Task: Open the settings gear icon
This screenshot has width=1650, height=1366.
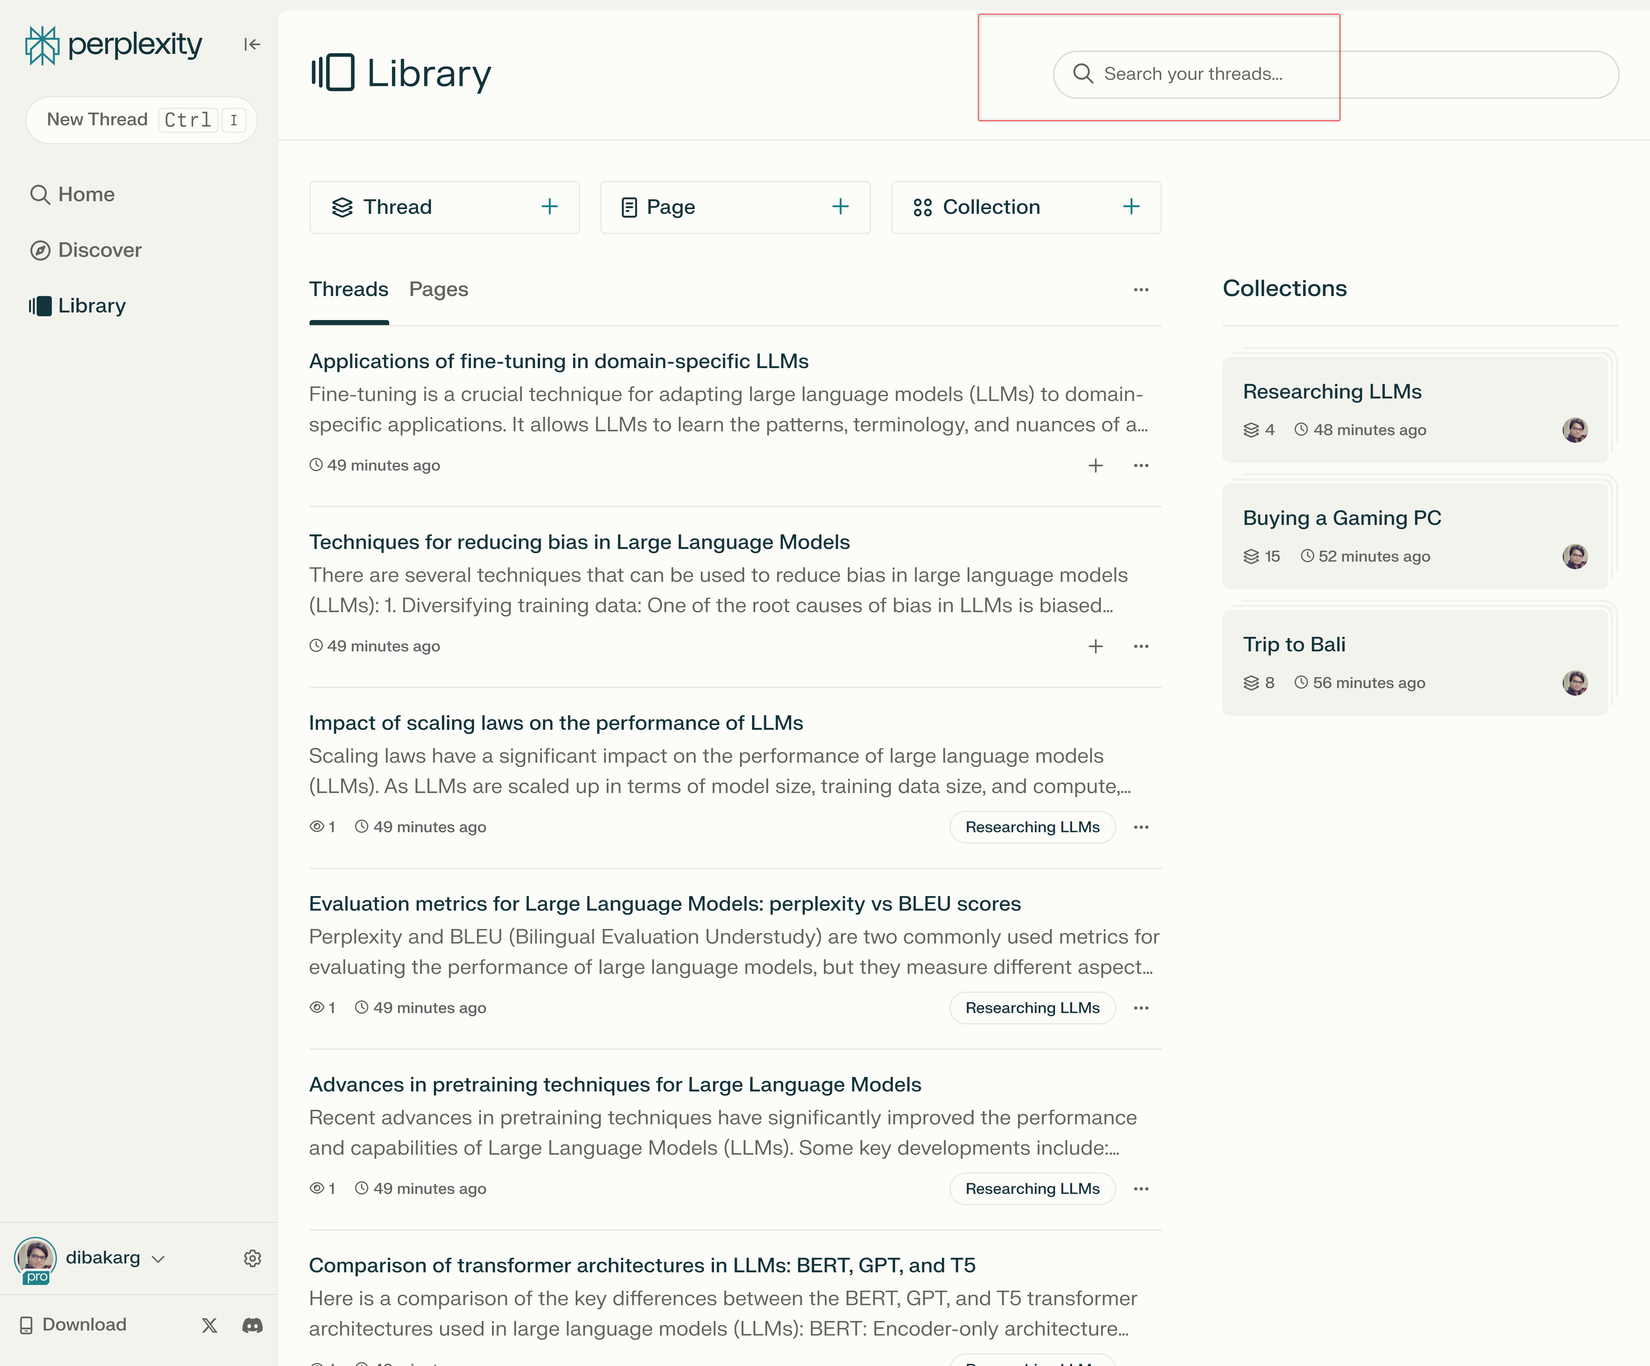Action: click(252, 1258)
